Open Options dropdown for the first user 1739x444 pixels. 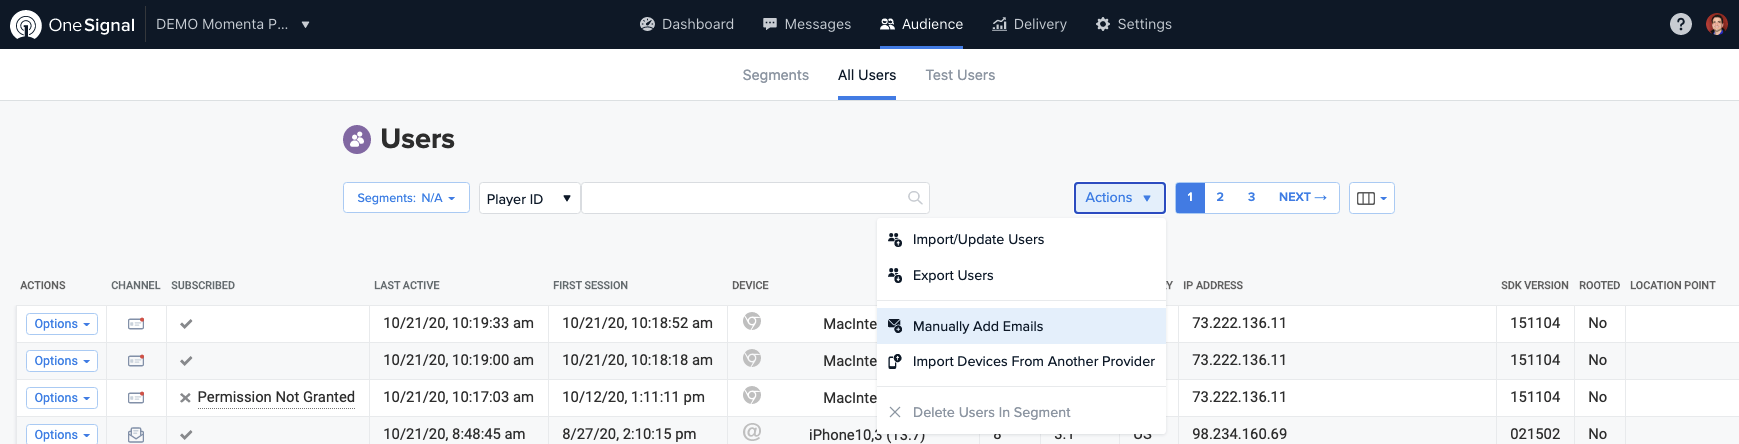(62, 324)
